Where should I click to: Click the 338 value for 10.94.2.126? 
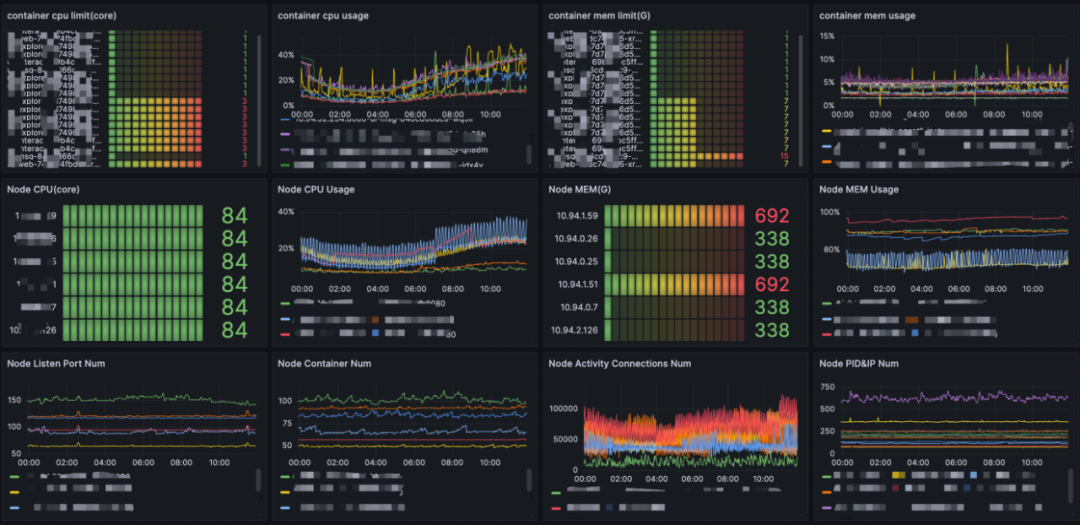pyautogui.click(x=771, y=329)
